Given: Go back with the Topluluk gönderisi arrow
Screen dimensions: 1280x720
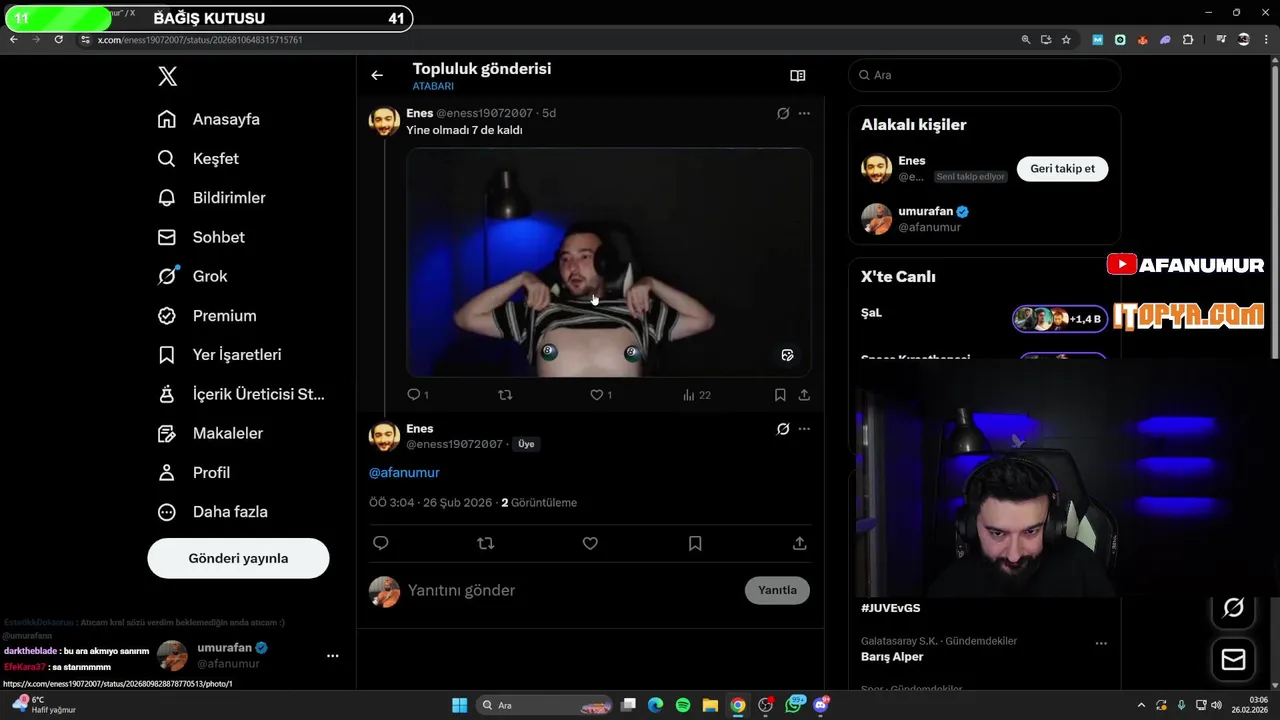Looking at the screenshot, I should click(x=377, y=75).
